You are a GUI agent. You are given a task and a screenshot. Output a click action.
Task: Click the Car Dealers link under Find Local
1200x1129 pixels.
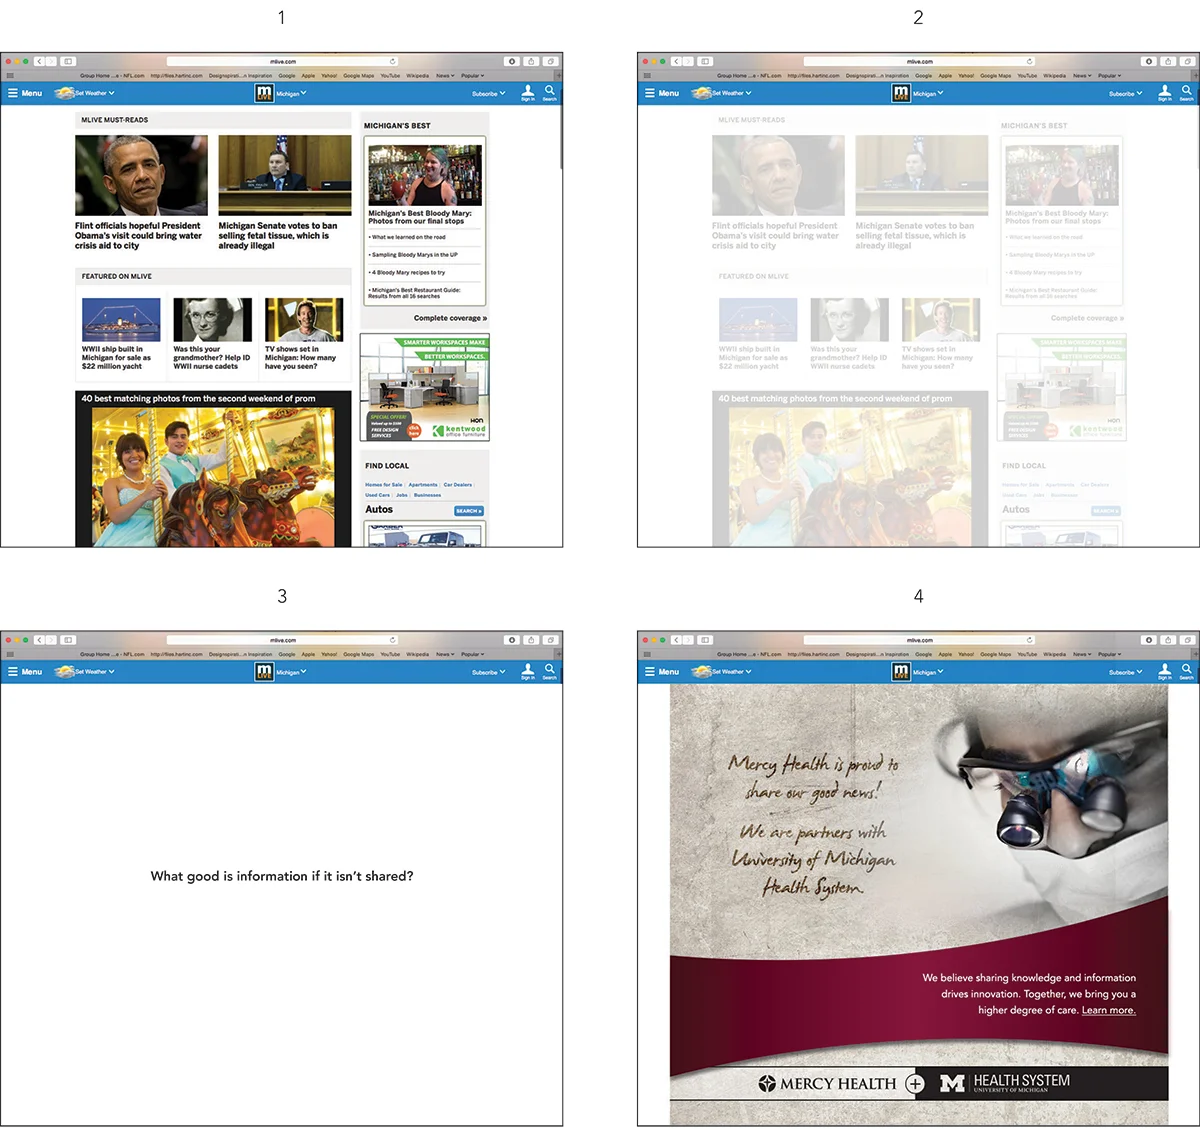point(458,485)
